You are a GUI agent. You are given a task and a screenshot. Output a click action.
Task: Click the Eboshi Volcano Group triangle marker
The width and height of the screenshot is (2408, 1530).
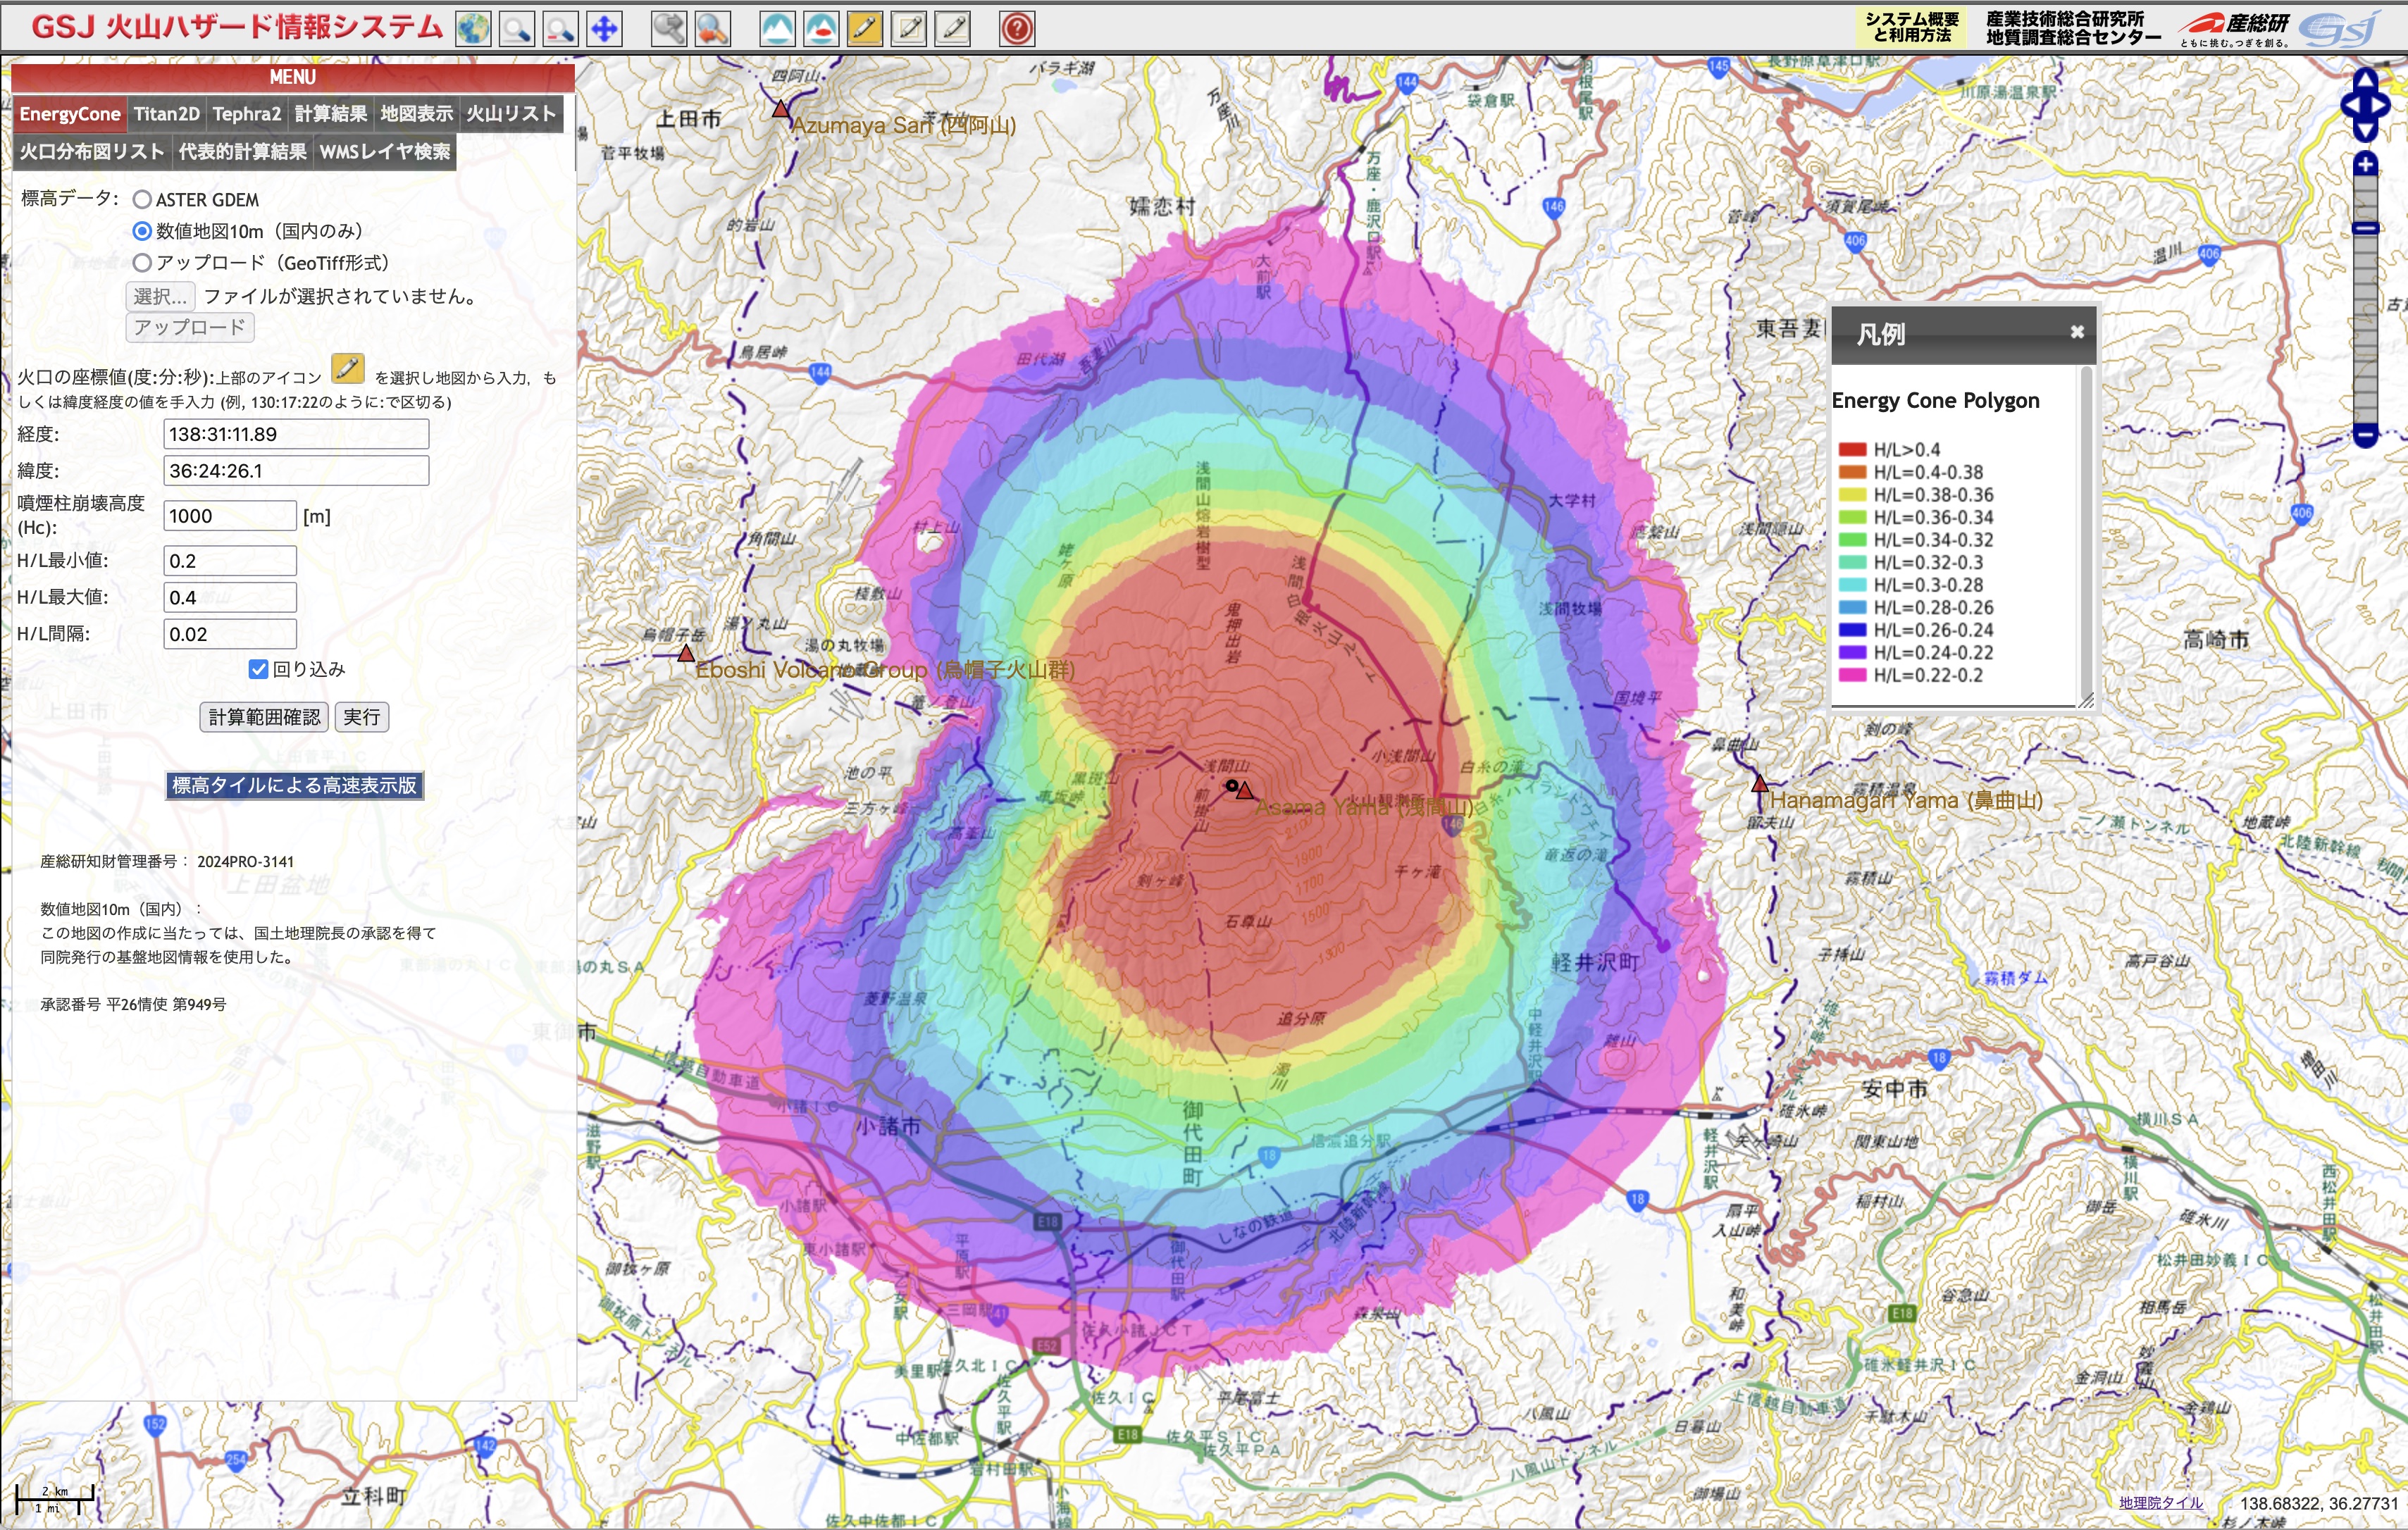[686, 653]
